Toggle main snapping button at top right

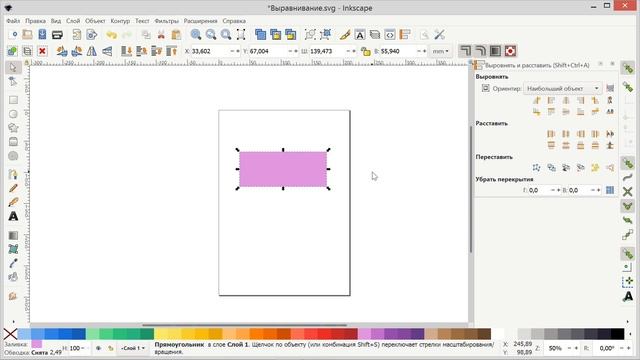coord(628,69)
